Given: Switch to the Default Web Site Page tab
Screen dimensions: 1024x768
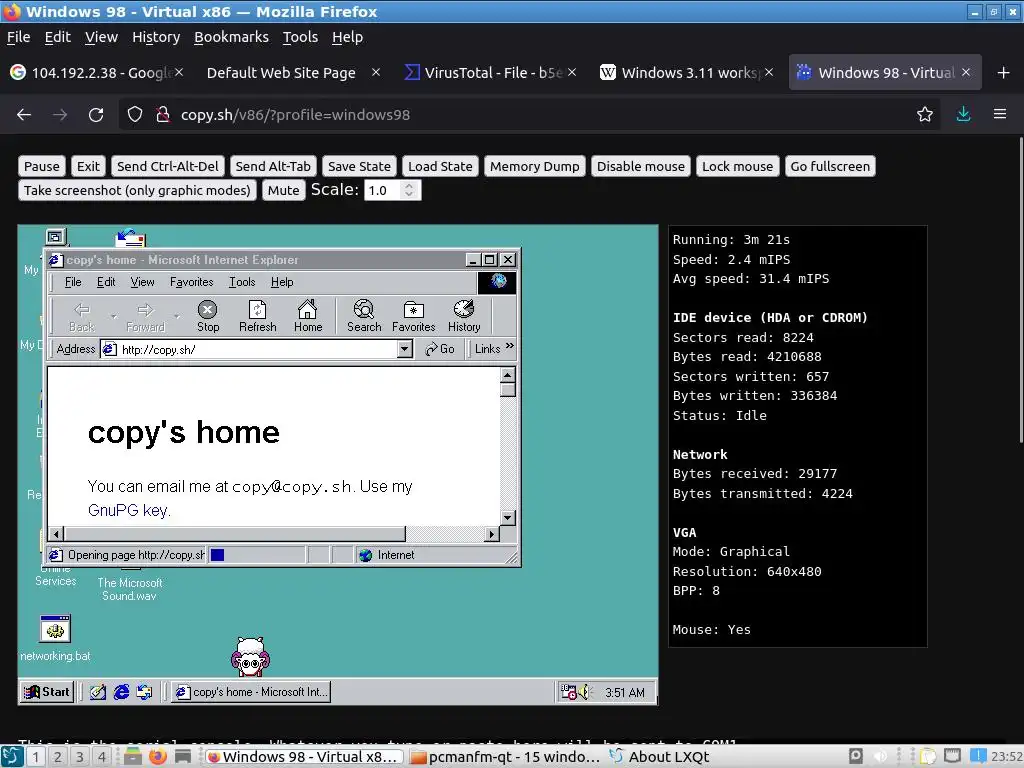Looking at the screenshot, I should (x=294, y=72).
